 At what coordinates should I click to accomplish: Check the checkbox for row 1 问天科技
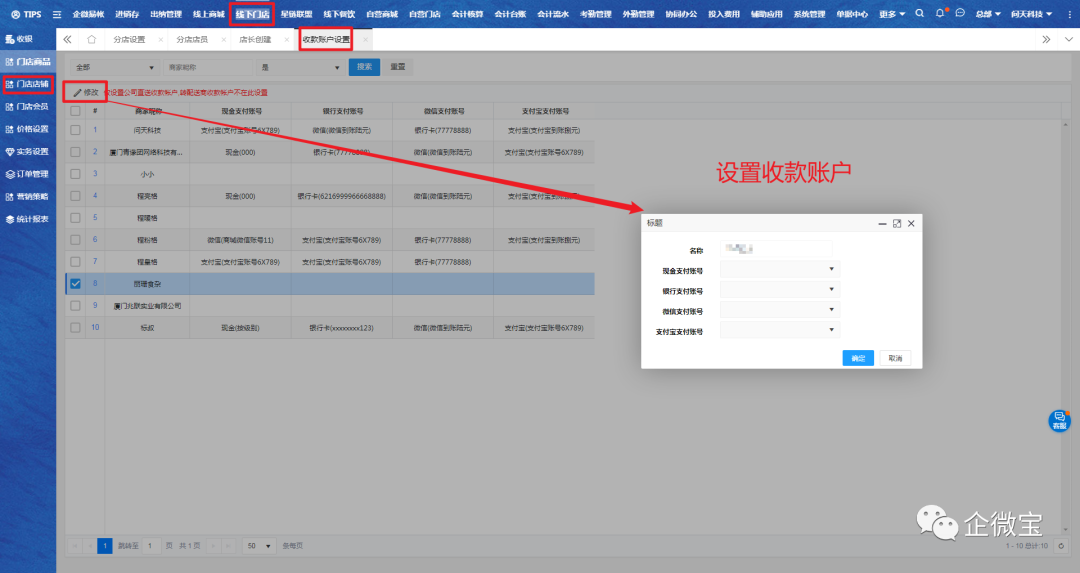(75, 130)
